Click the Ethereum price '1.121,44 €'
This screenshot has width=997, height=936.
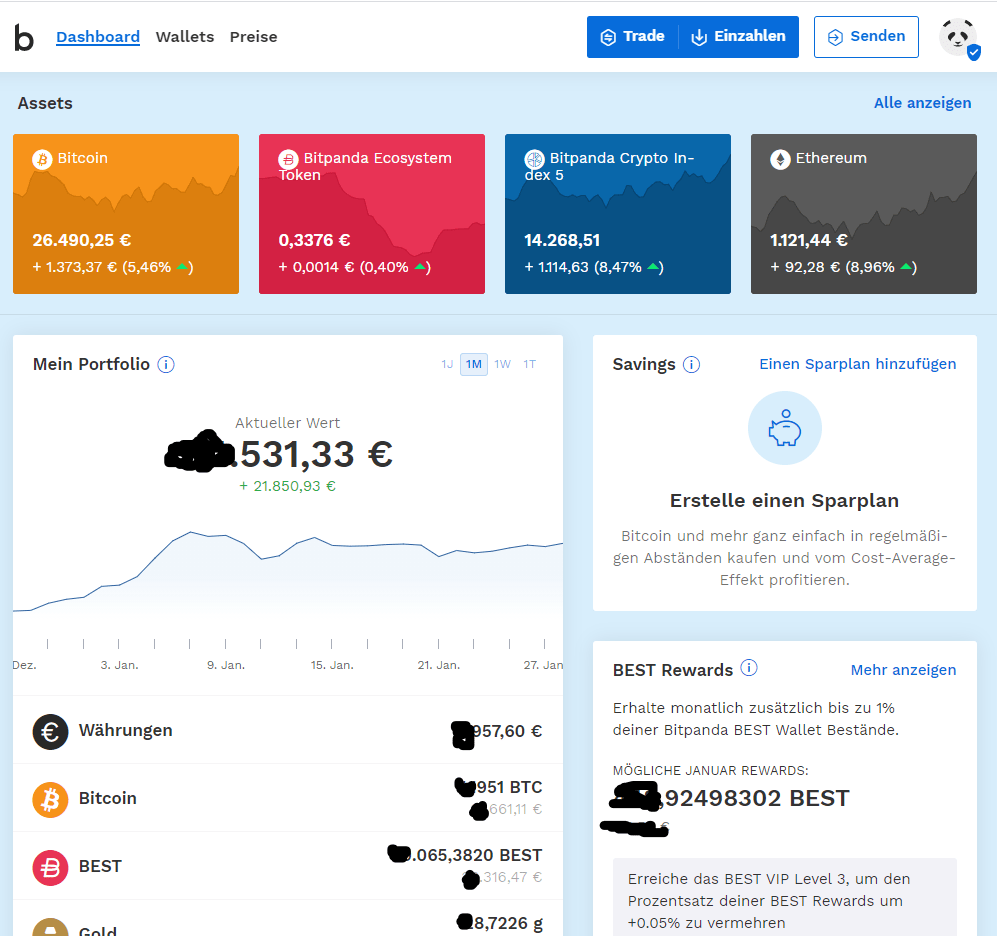point(809,240)
